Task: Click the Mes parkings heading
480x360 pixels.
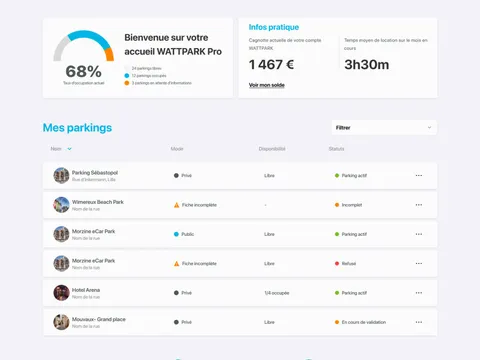Action: 77,128
